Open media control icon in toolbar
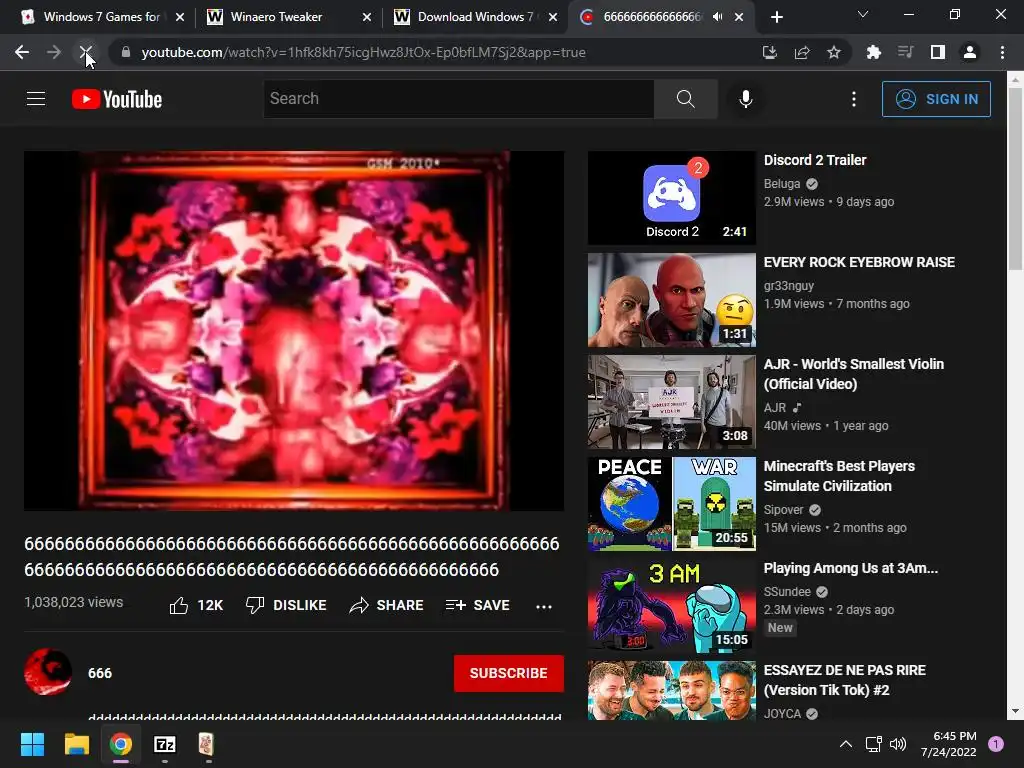The image size is (1024, 768). point(905,52)
